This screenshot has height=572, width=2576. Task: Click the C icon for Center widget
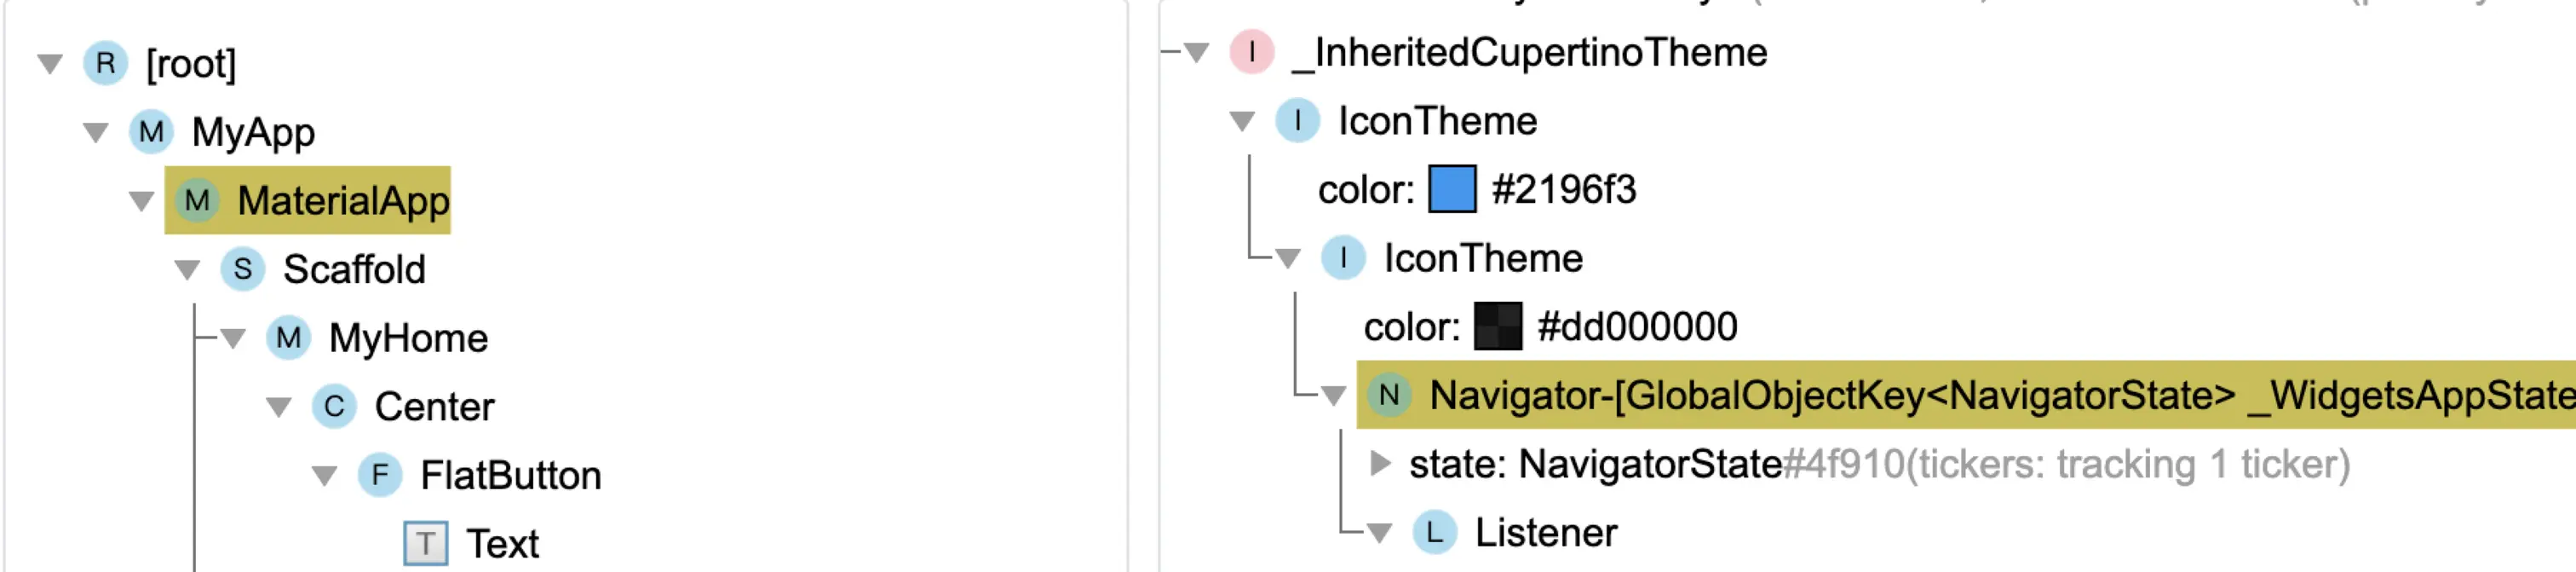pyautogui.click(x=334, y=407)
